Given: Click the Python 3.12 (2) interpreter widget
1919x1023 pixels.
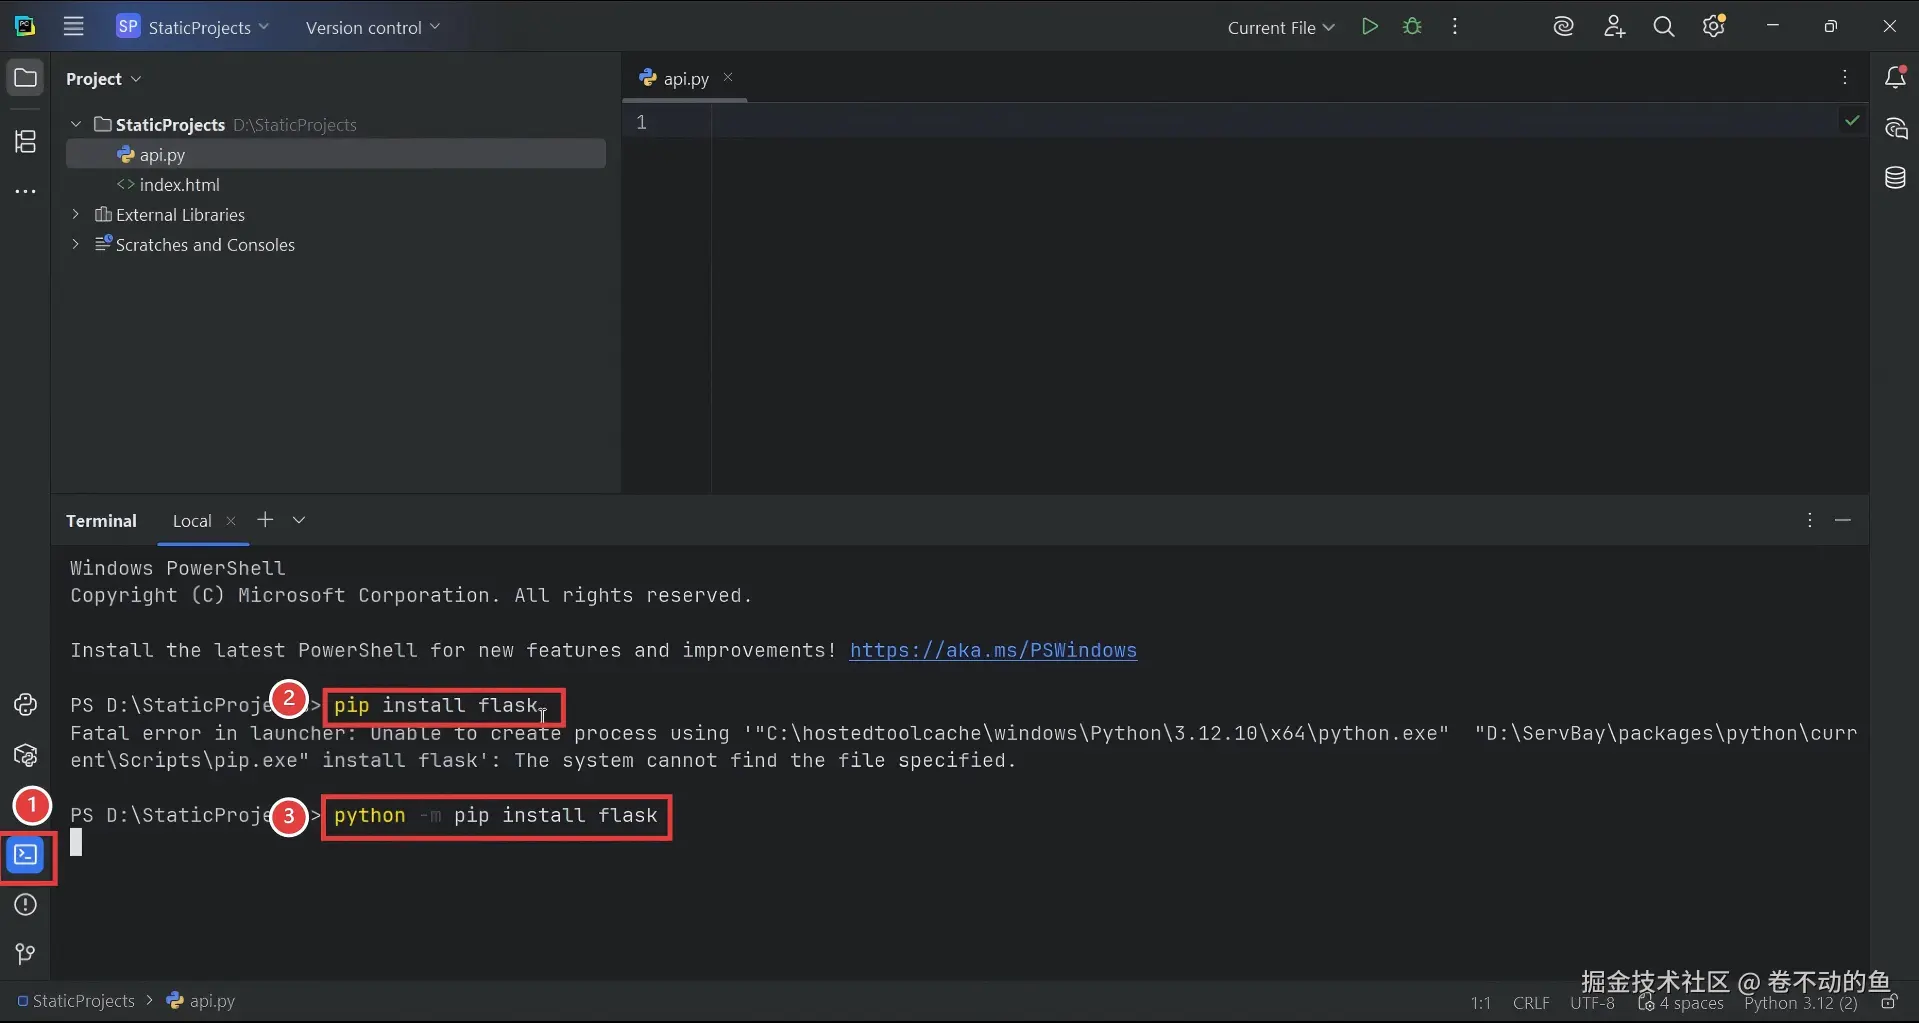Looking at the screenshot, I should tap(1800, 1003).
